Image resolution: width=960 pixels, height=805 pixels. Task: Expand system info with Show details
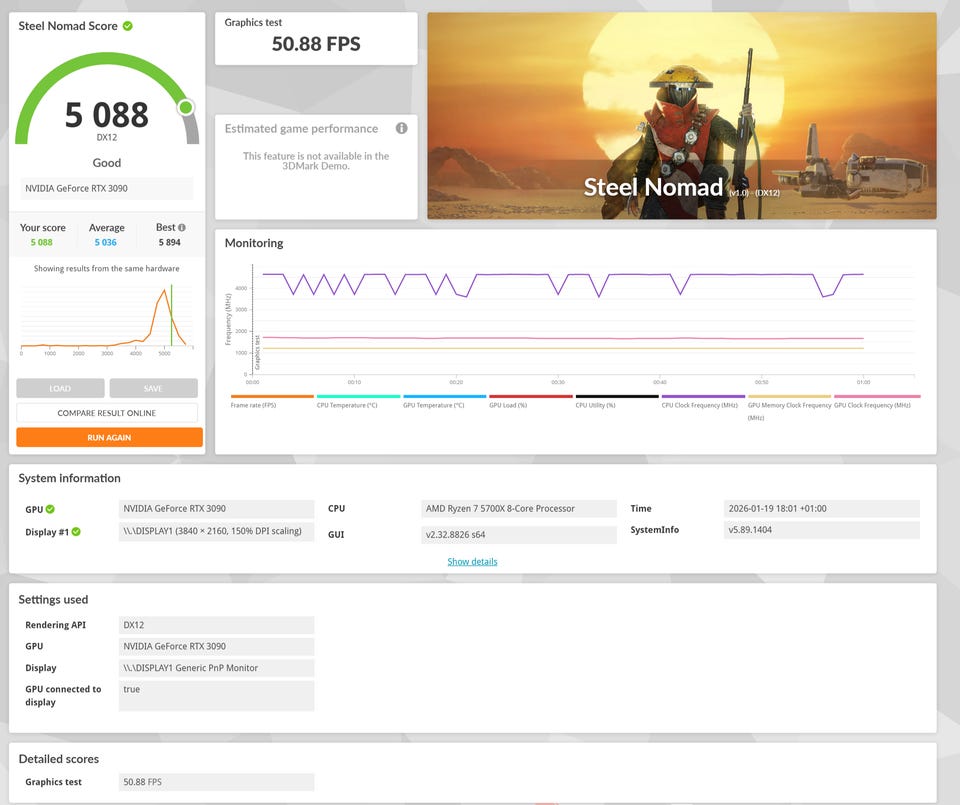point(472,561)
